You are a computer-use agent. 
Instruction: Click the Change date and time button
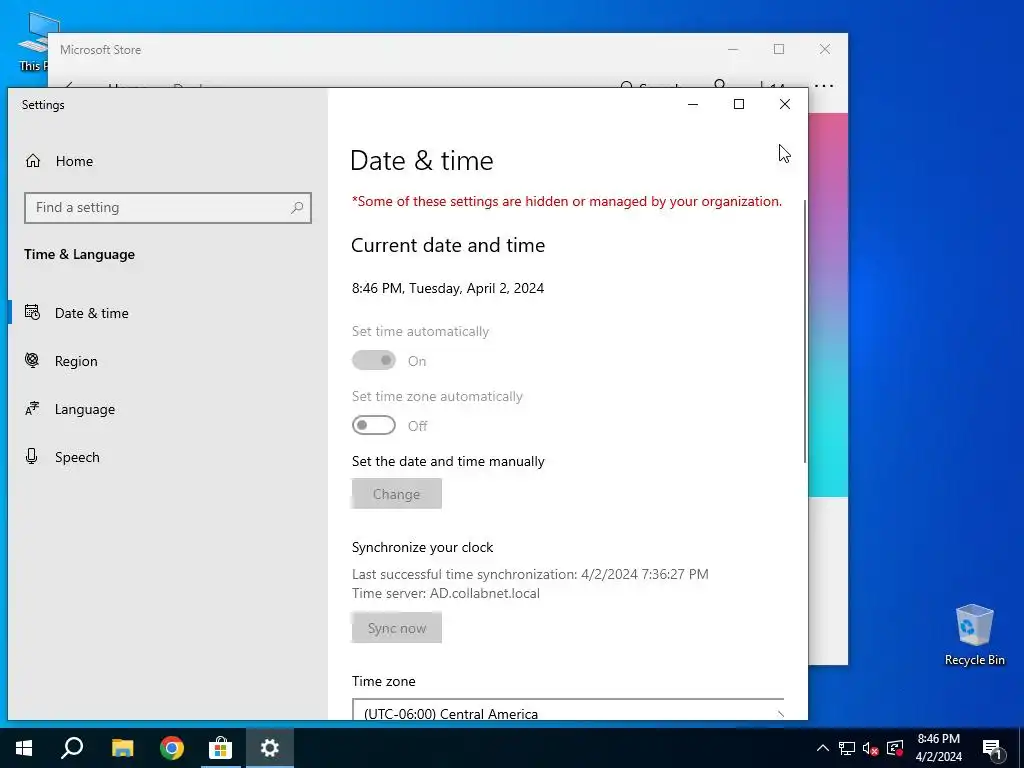tap(396, 494)
